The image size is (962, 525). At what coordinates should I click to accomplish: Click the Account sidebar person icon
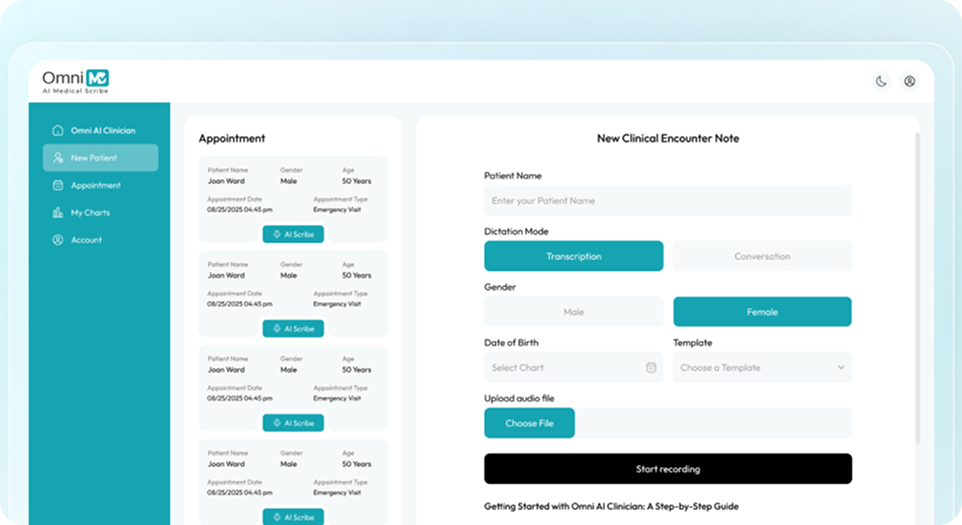pos(58,240)
